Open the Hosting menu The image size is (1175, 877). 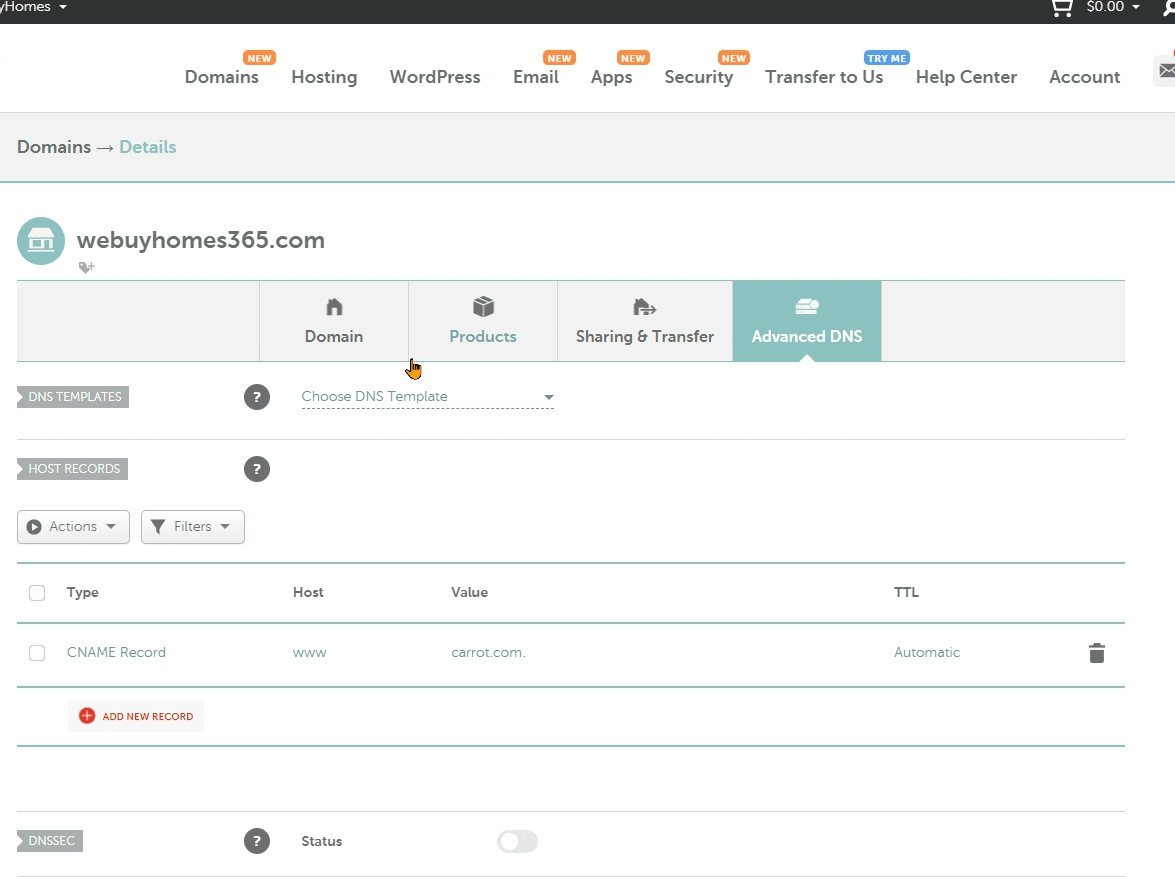(324, 76)
